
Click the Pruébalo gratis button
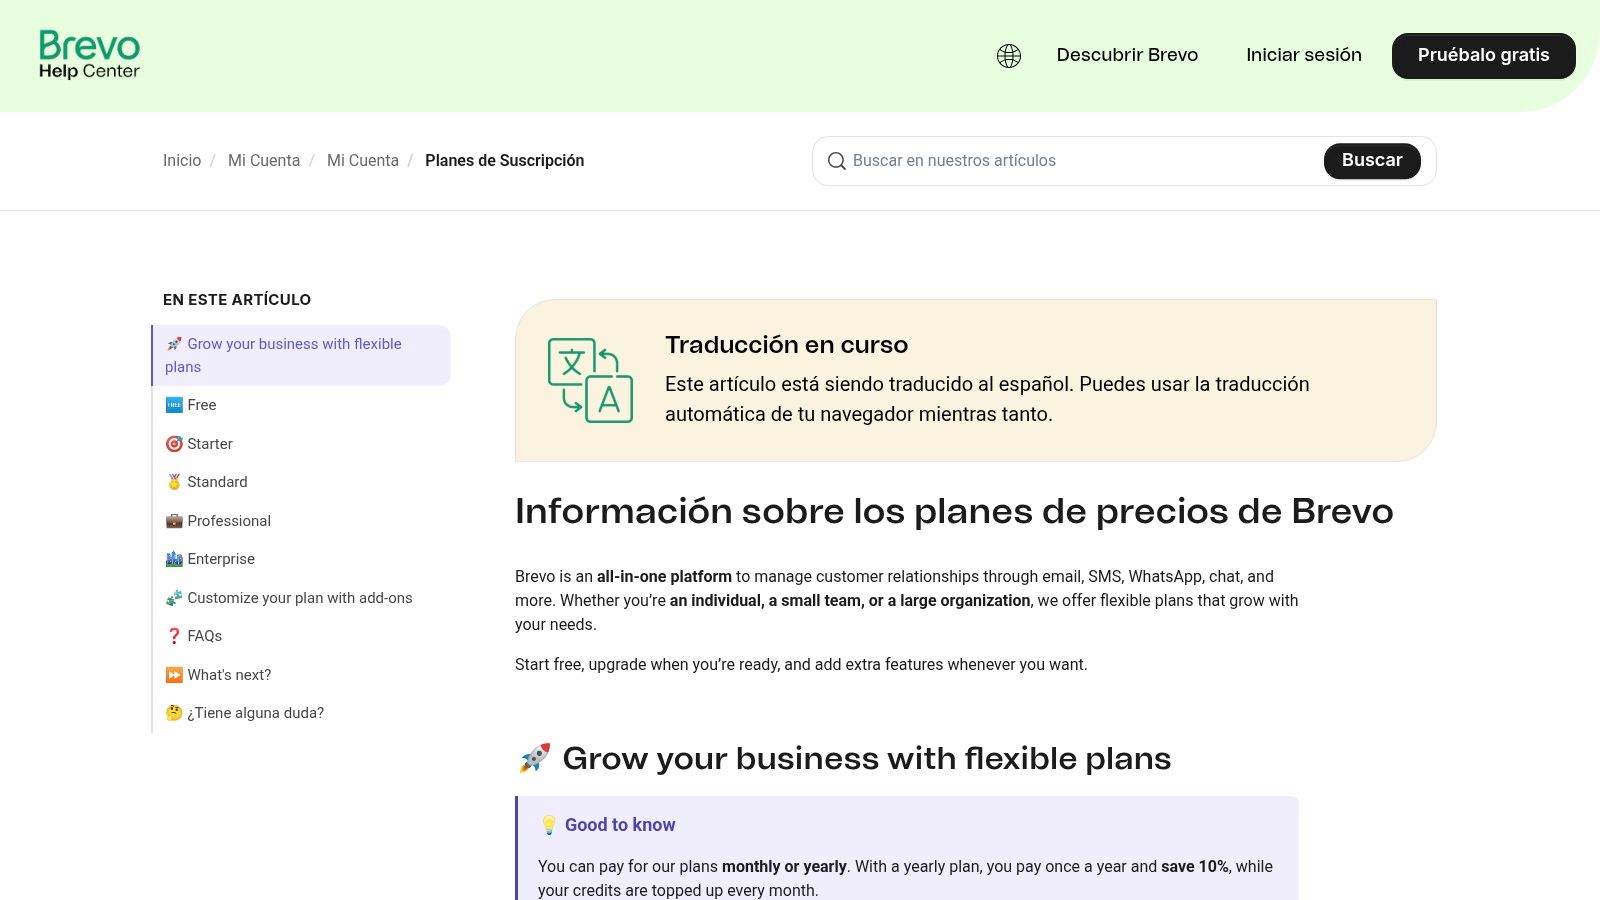(1484, 56)
